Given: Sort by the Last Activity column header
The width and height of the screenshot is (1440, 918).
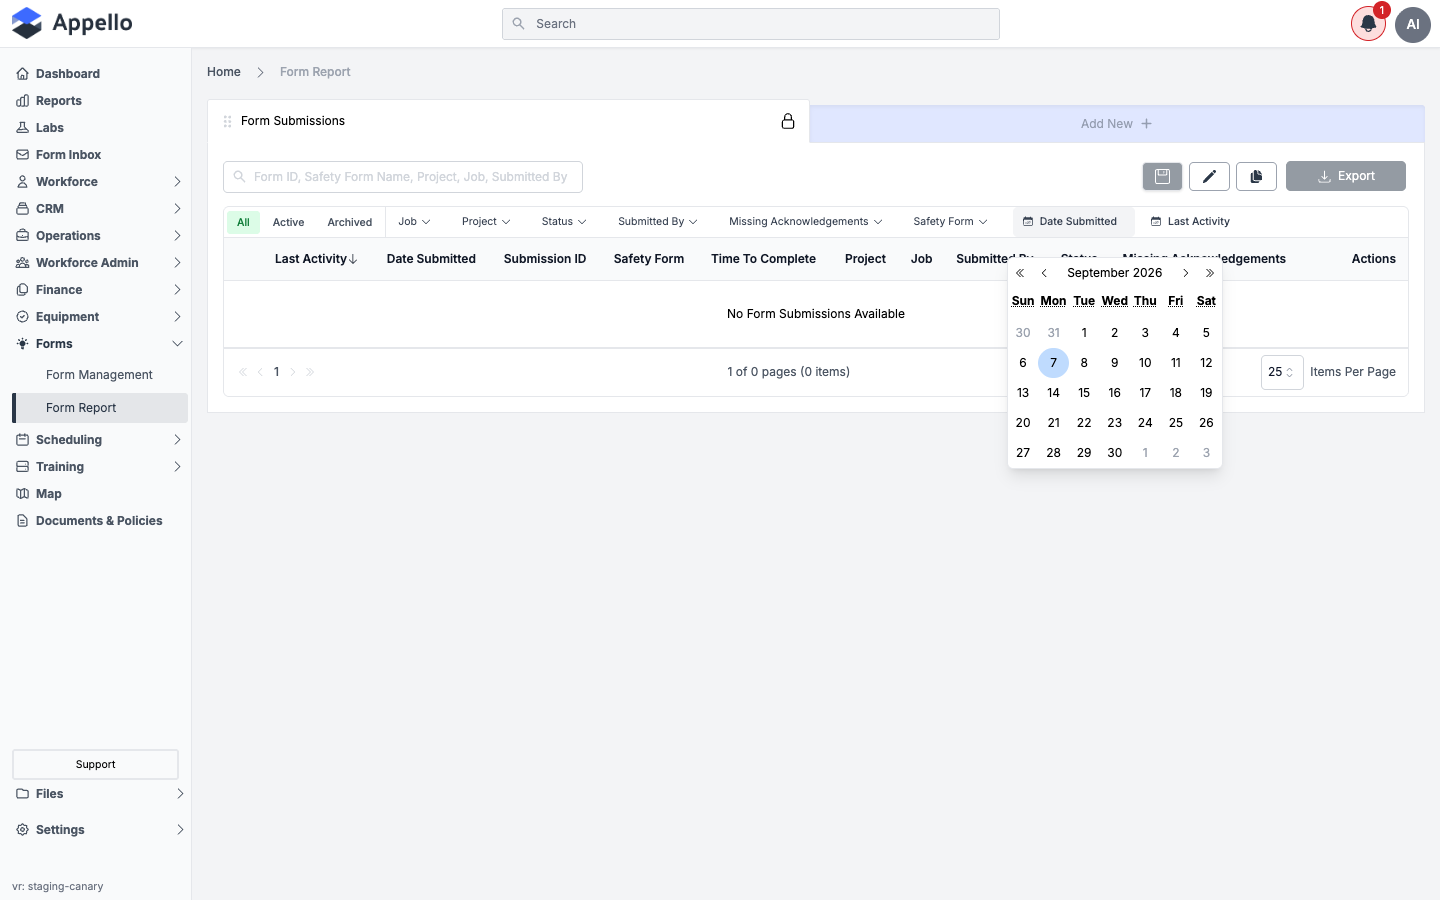Looking at the screenshot, I should point(316,259).
